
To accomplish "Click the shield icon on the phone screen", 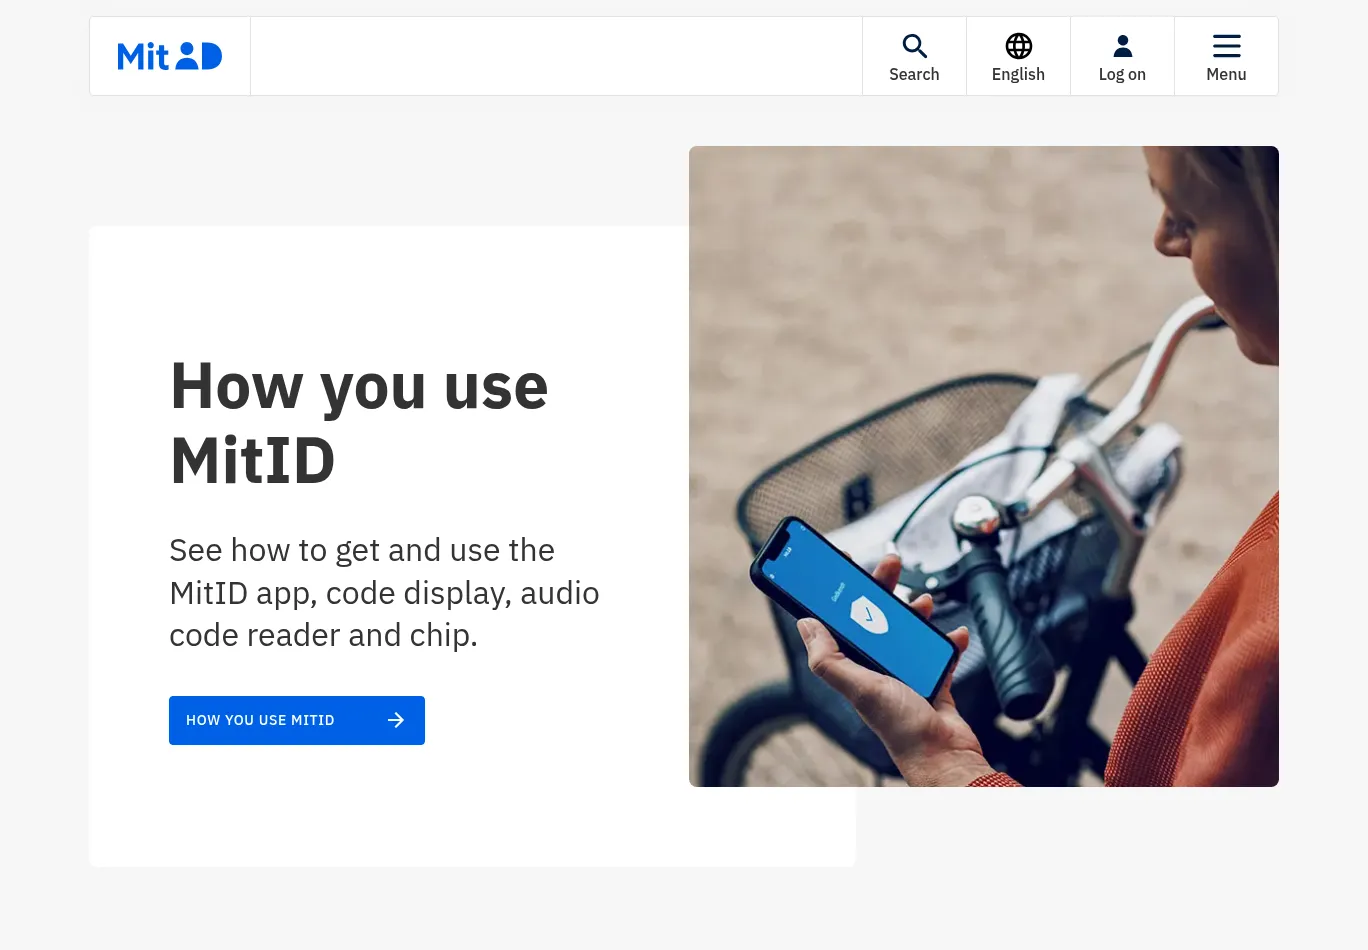I will (x=868, y=614).
